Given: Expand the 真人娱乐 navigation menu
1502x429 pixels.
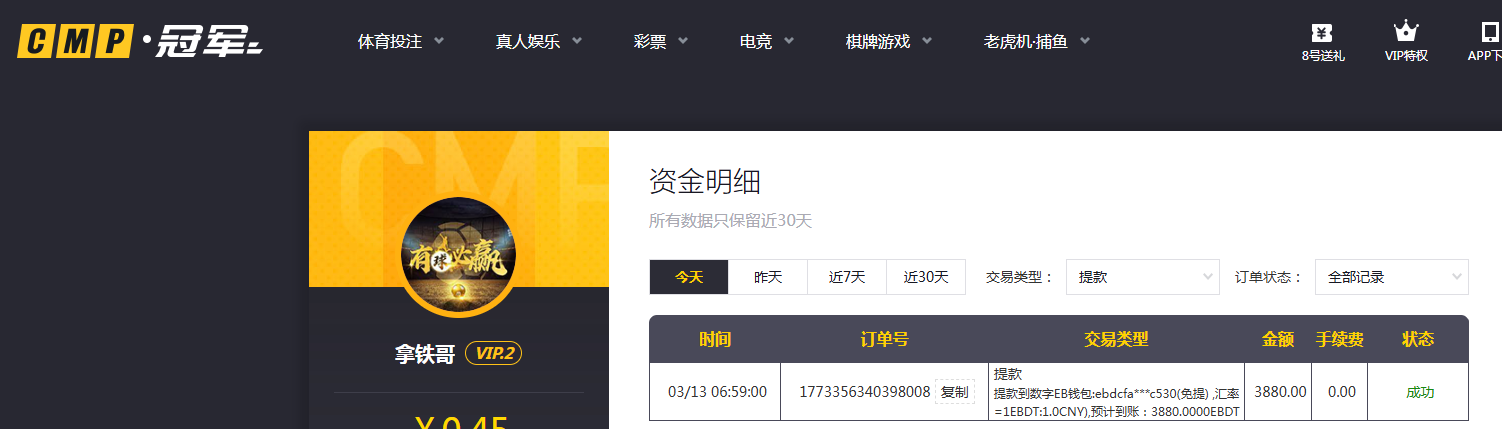Looking at the screenshot, I should tap(538, 42).
